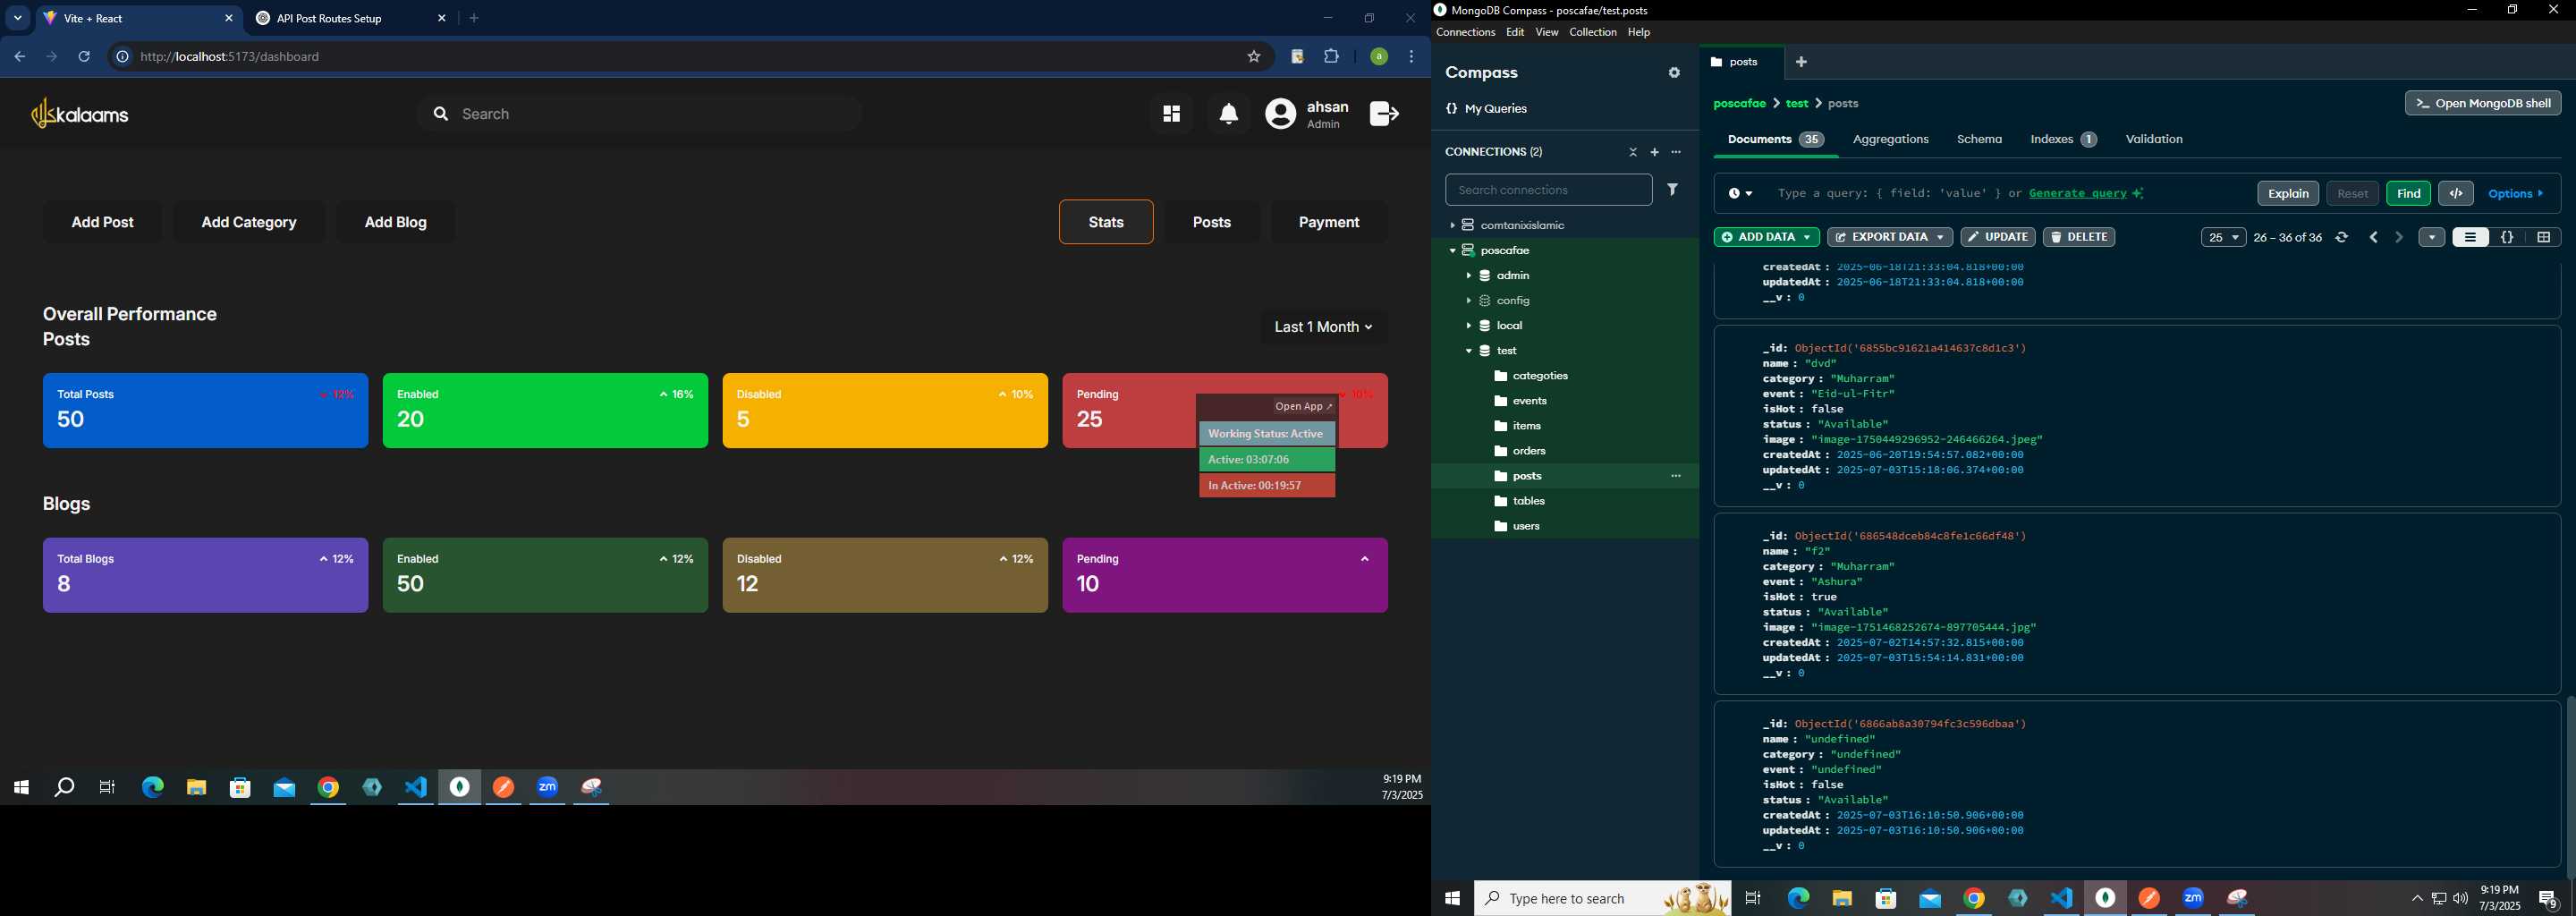The width and height of the screenshot is (2576, 916).
Task: Switch to table view of documents
Action: pos(2543,237)
